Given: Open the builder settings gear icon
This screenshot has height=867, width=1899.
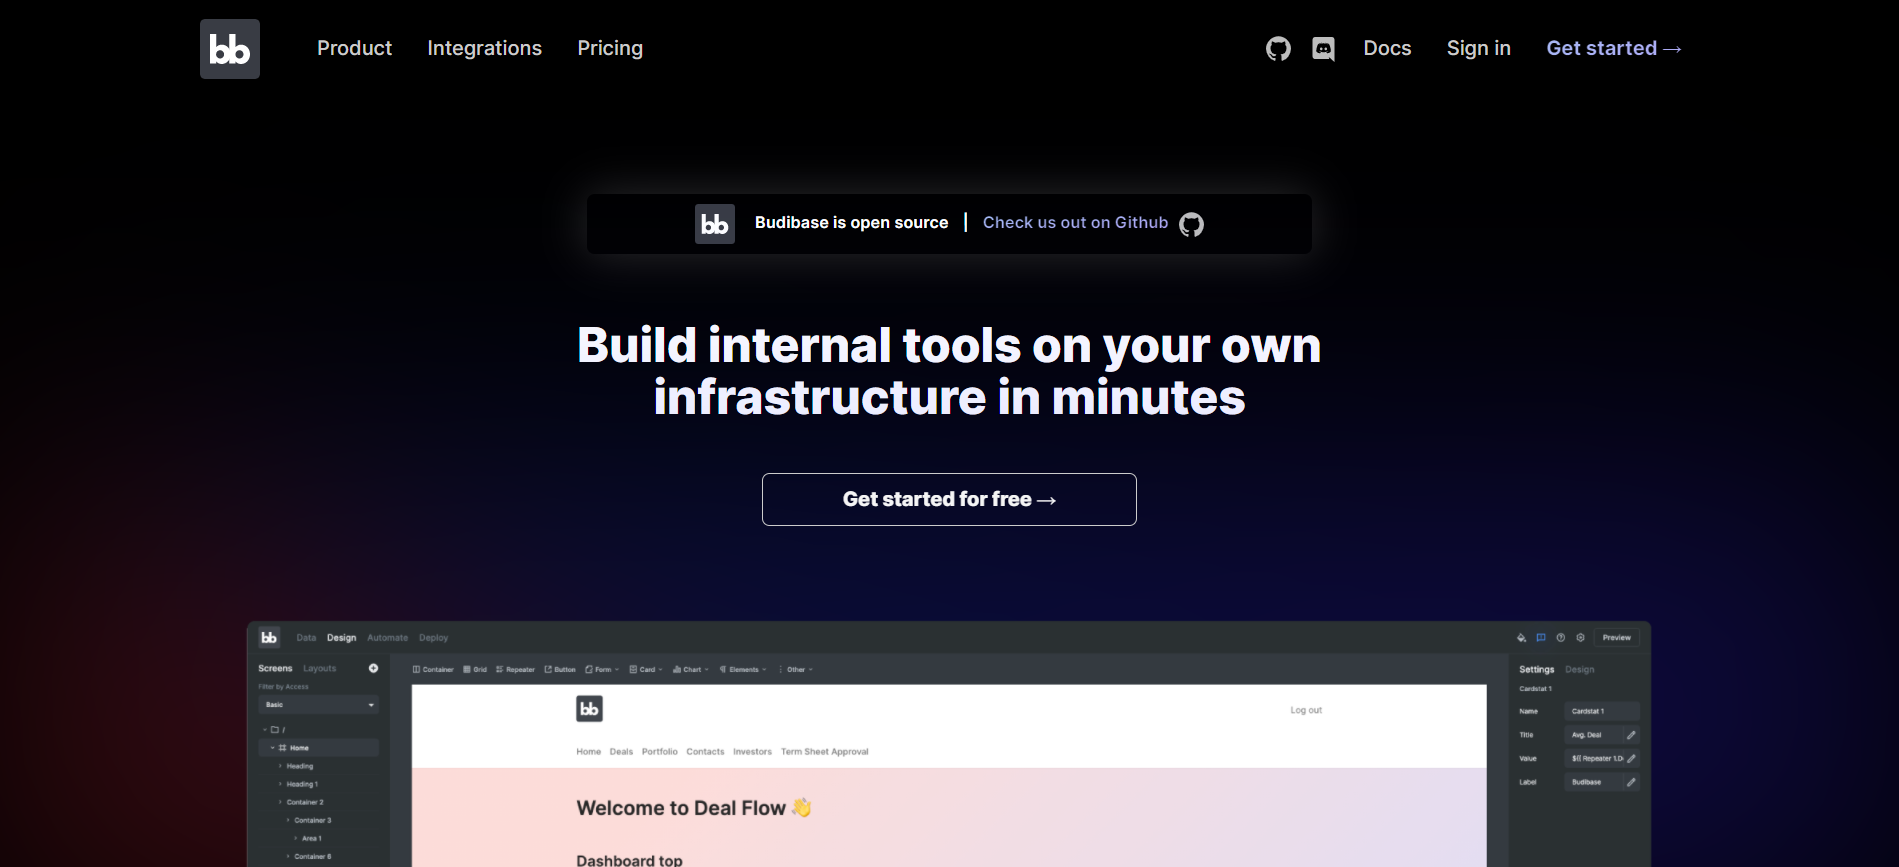Looking at the screenshot, I should pos(1580,637).
